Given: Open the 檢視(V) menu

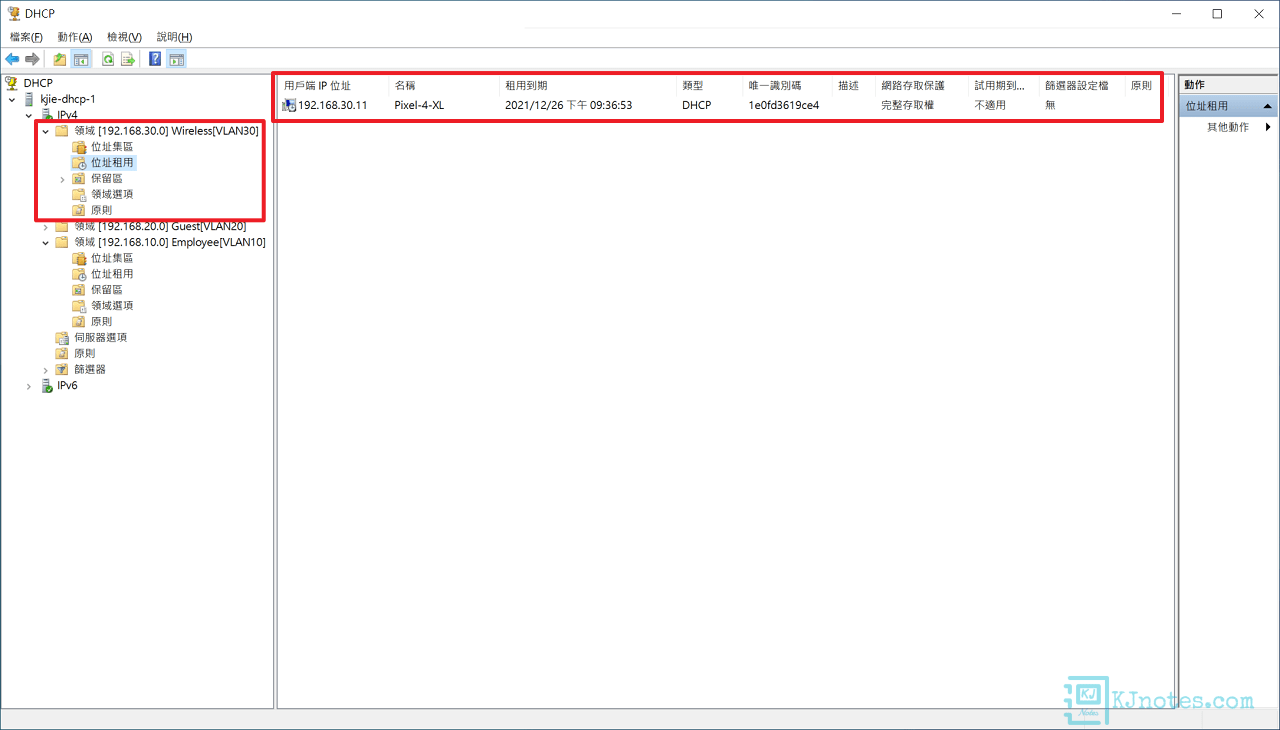Looking at the screenshot, I should coord(125,37).
